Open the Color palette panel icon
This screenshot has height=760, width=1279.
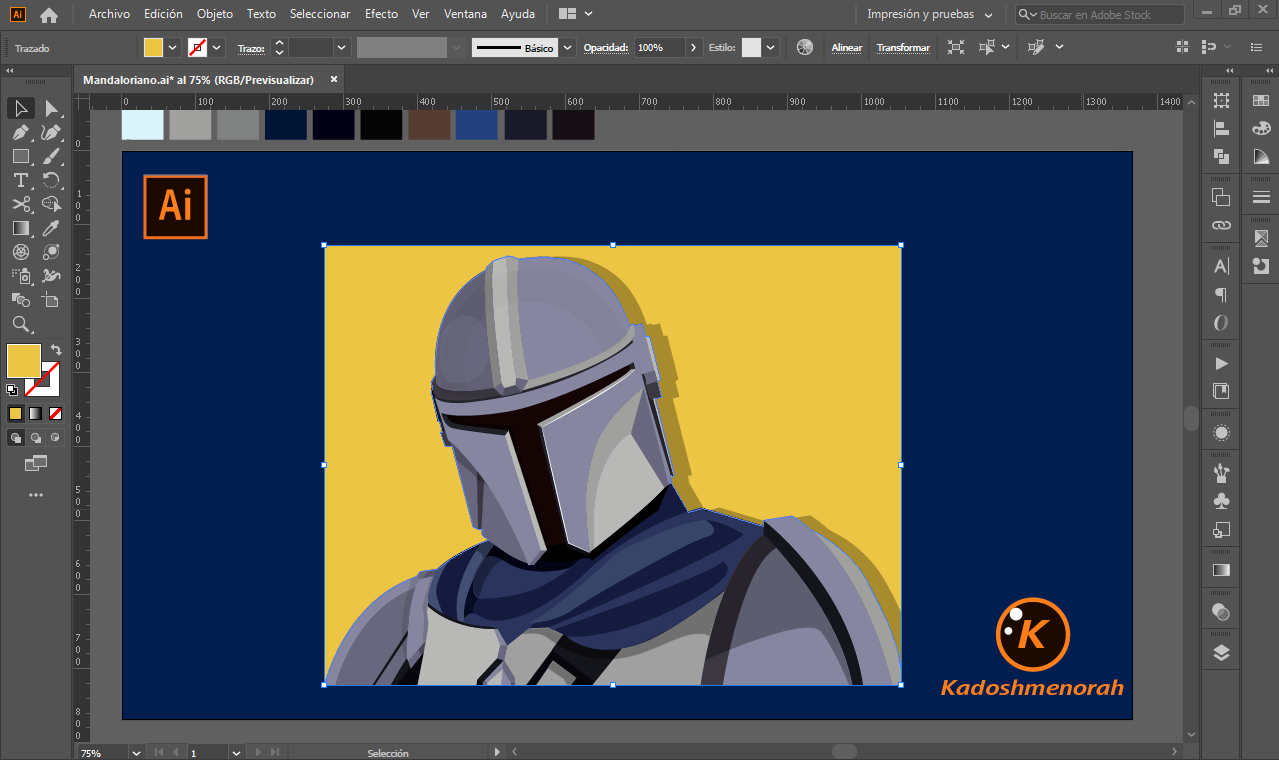pyautogui.click(x=1261, y=129)
